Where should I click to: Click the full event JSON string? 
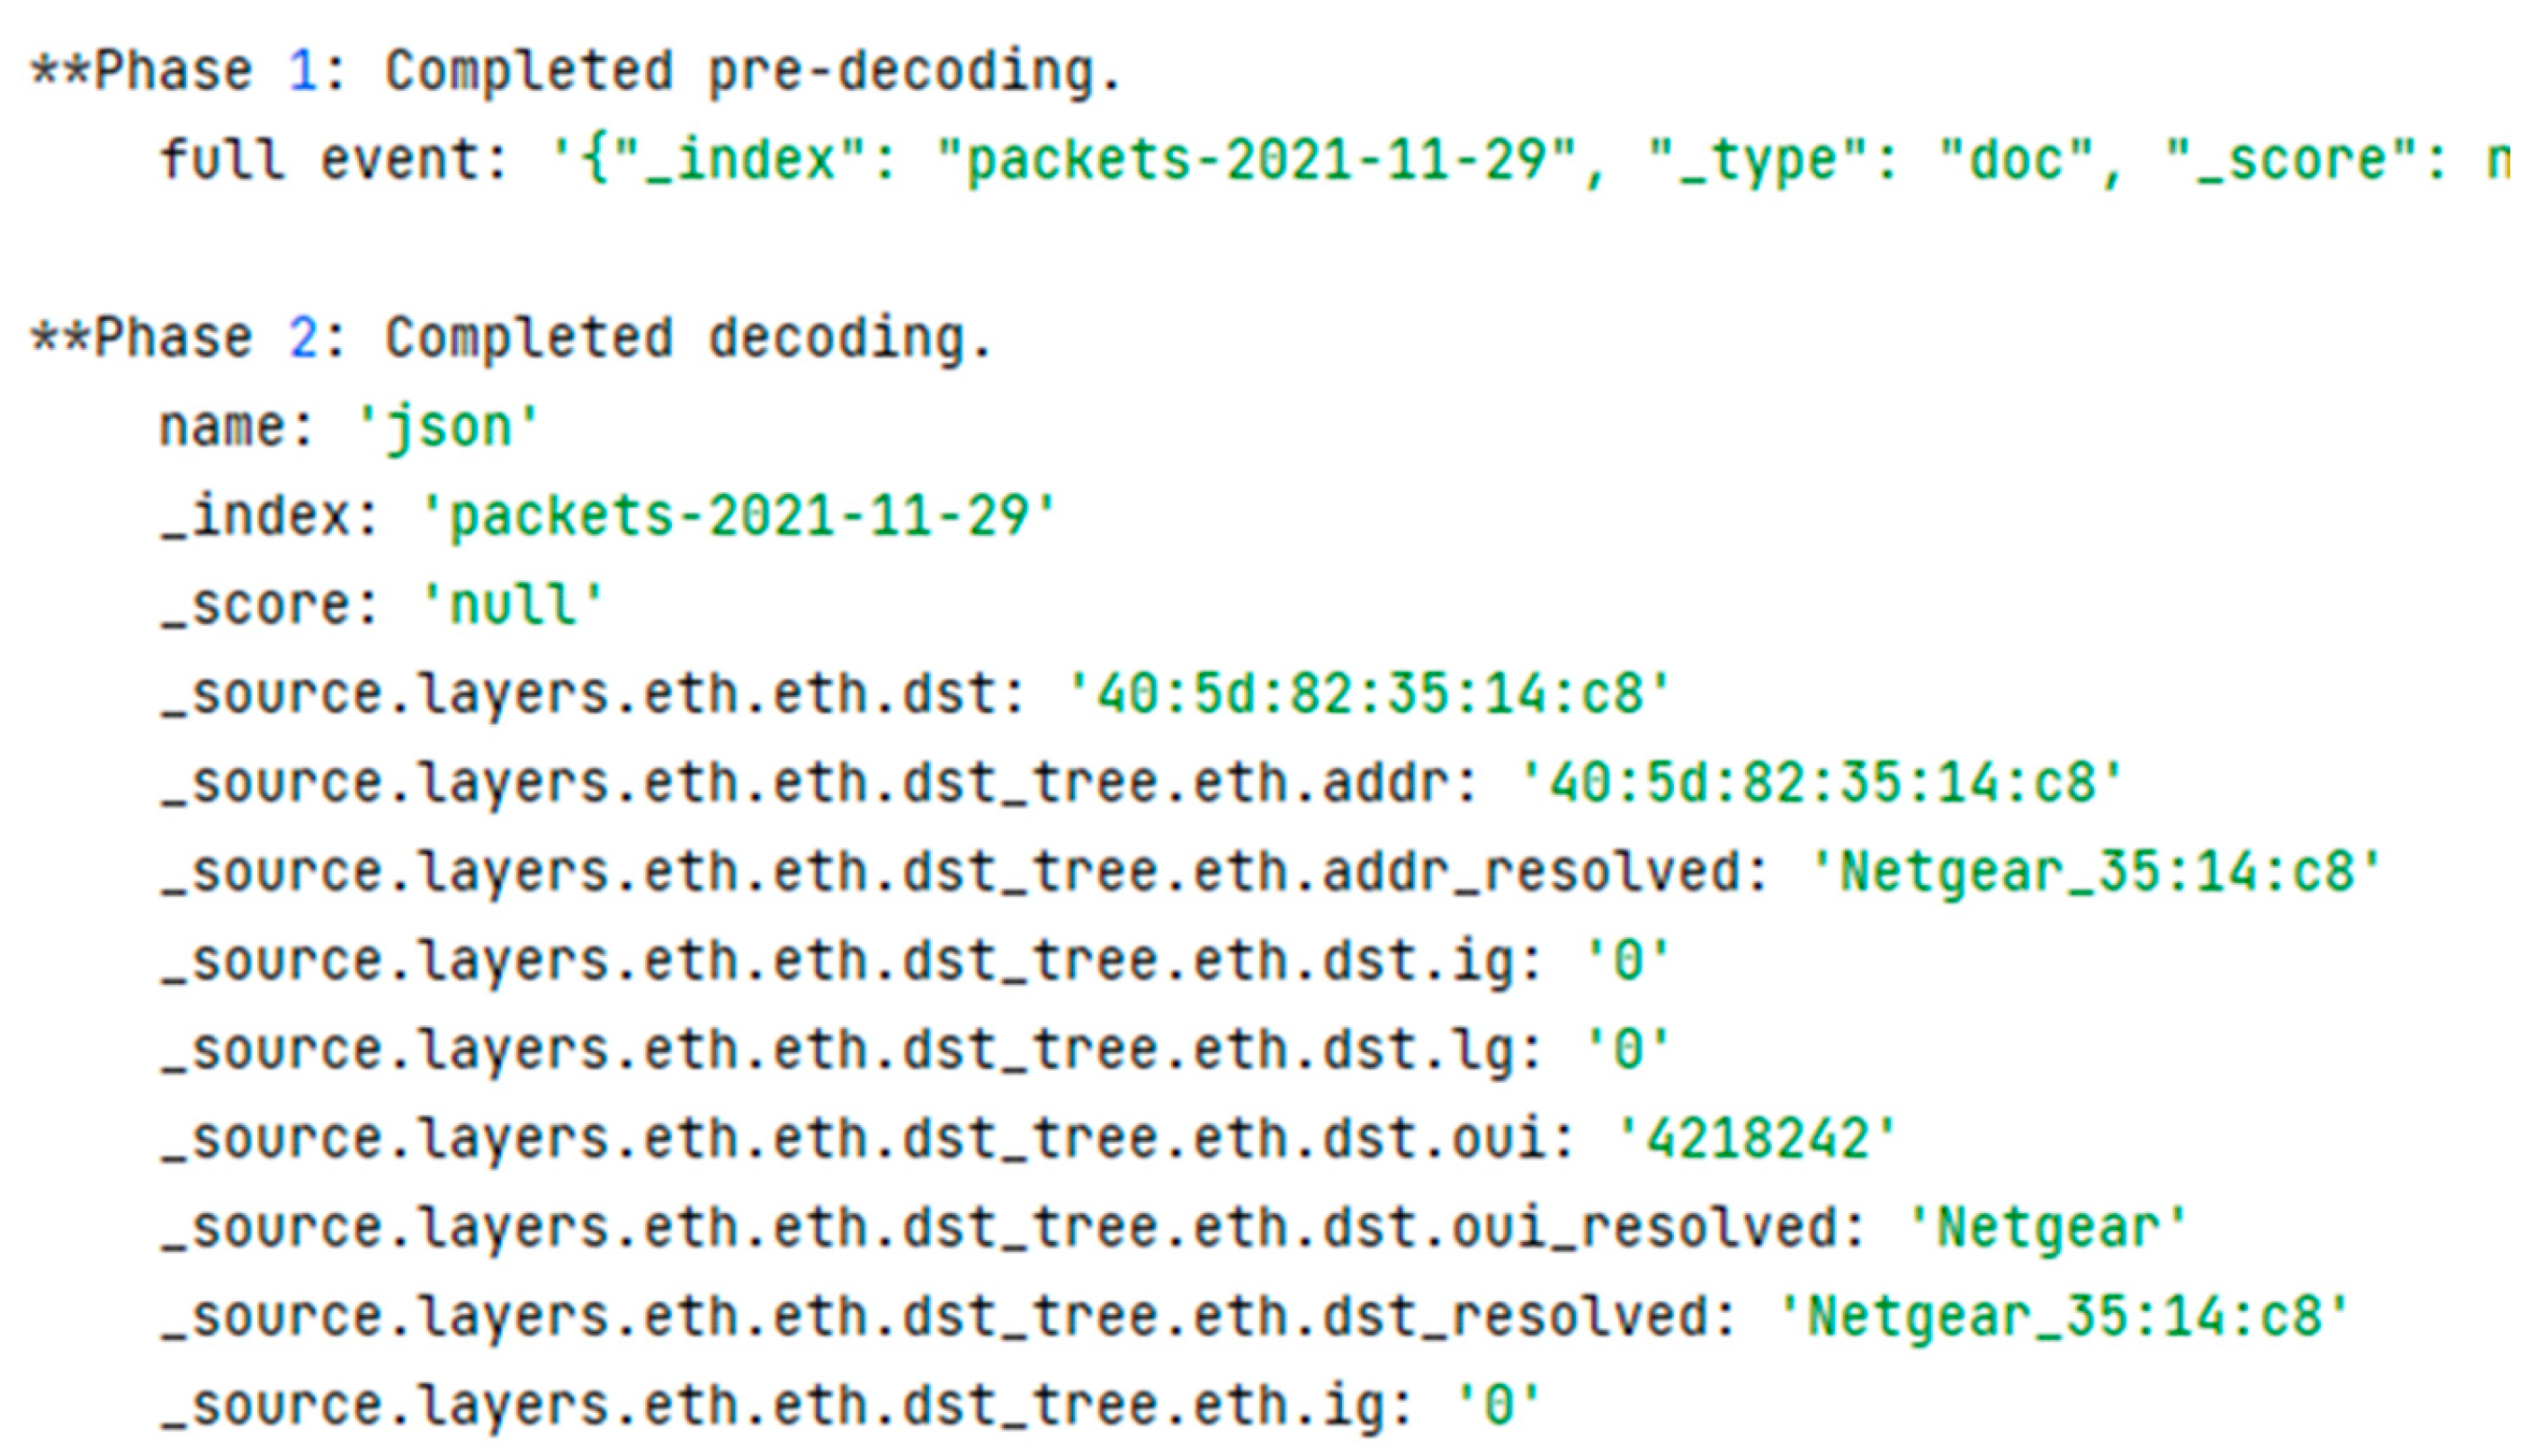1530,160
